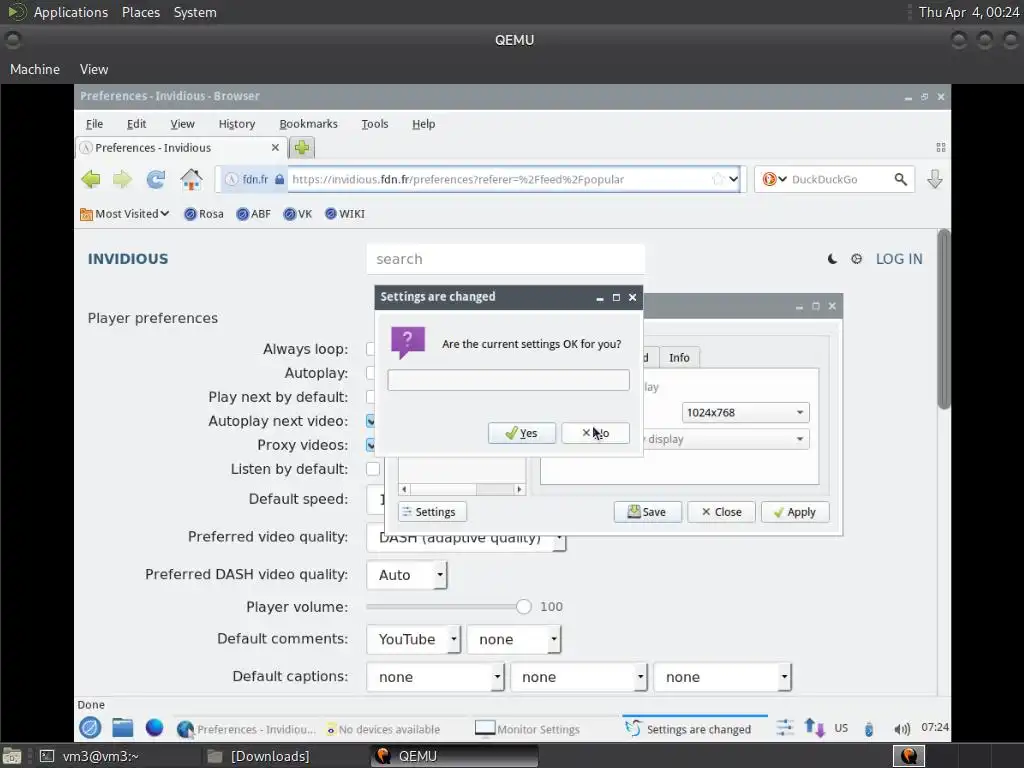Click the Invidious search field

505,259
